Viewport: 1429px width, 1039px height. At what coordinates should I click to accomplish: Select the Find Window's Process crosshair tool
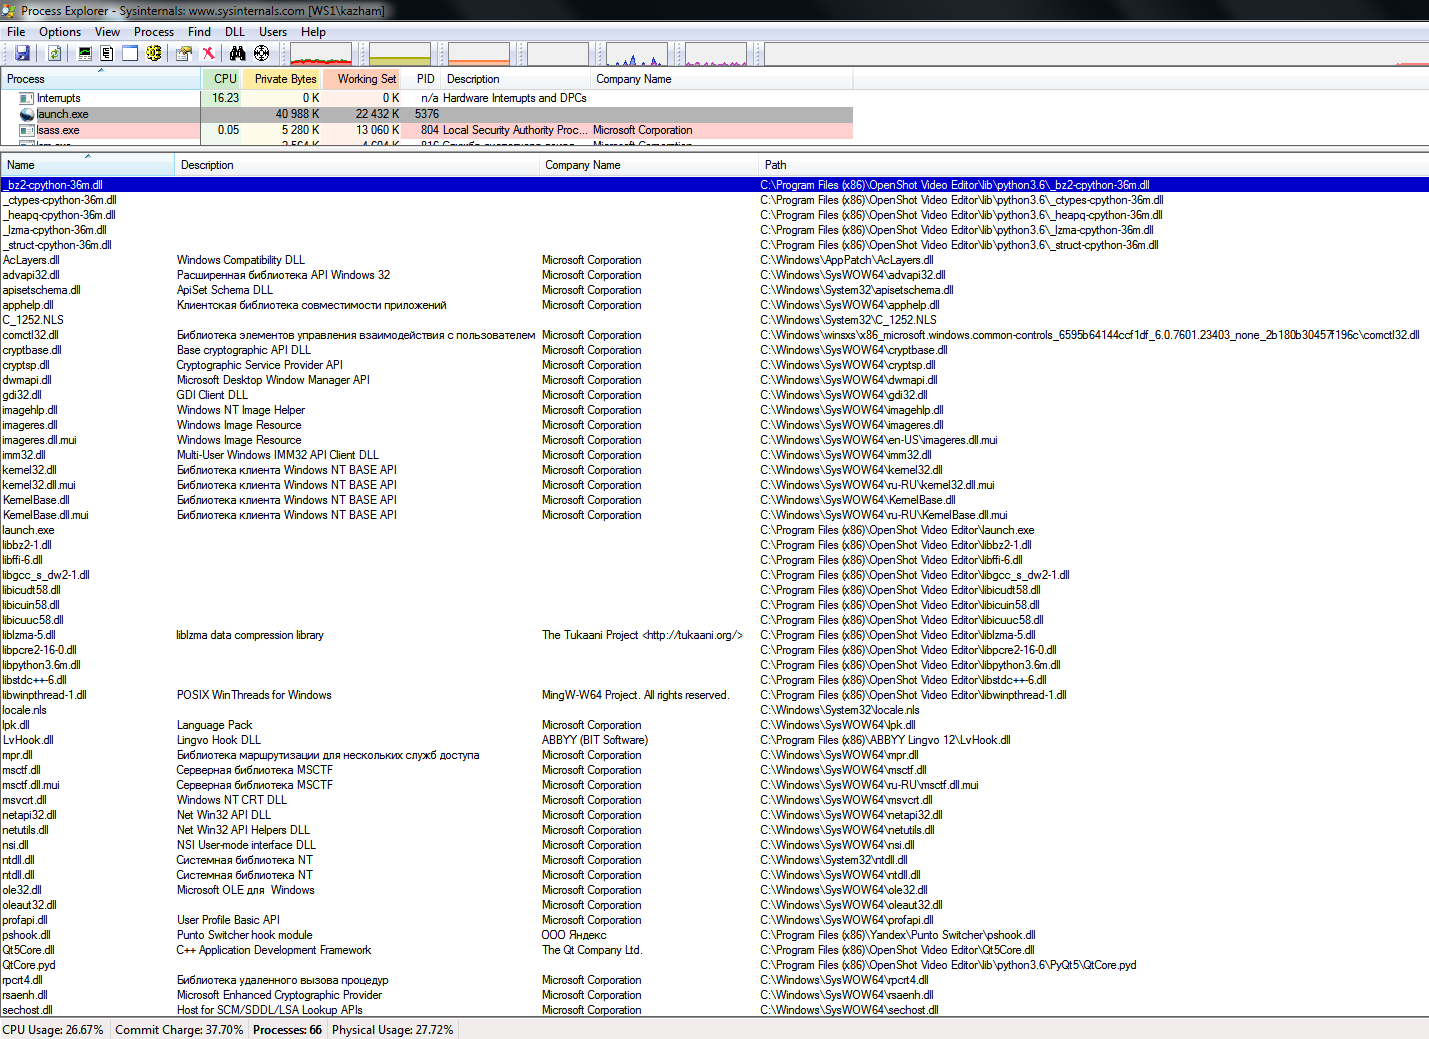[261, 53]
